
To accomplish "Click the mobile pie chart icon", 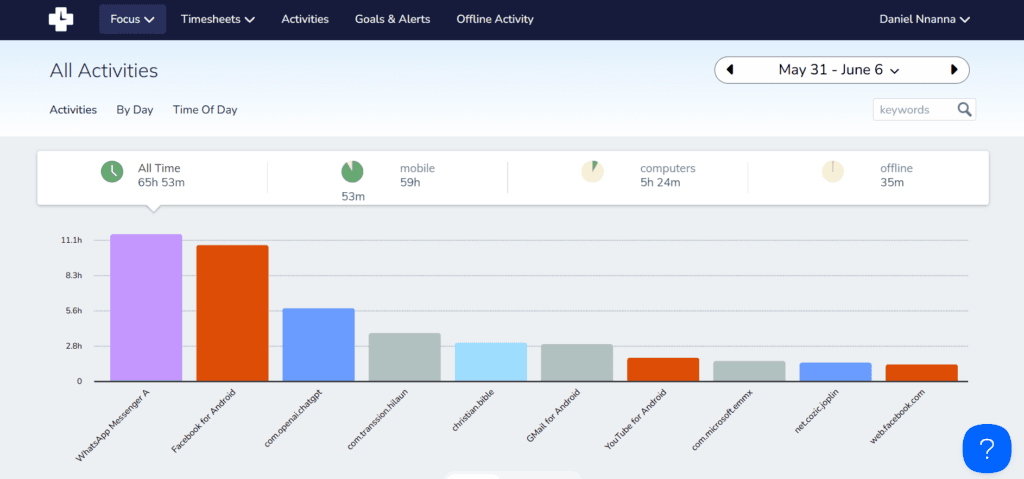I will (x=352, y=172).
